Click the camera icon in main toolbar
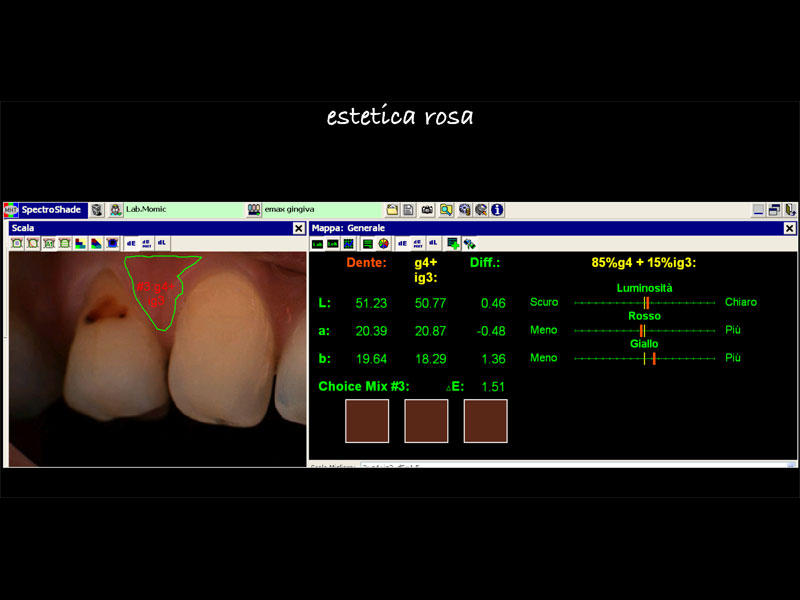The image size is (800, 600). pos(427,210)
